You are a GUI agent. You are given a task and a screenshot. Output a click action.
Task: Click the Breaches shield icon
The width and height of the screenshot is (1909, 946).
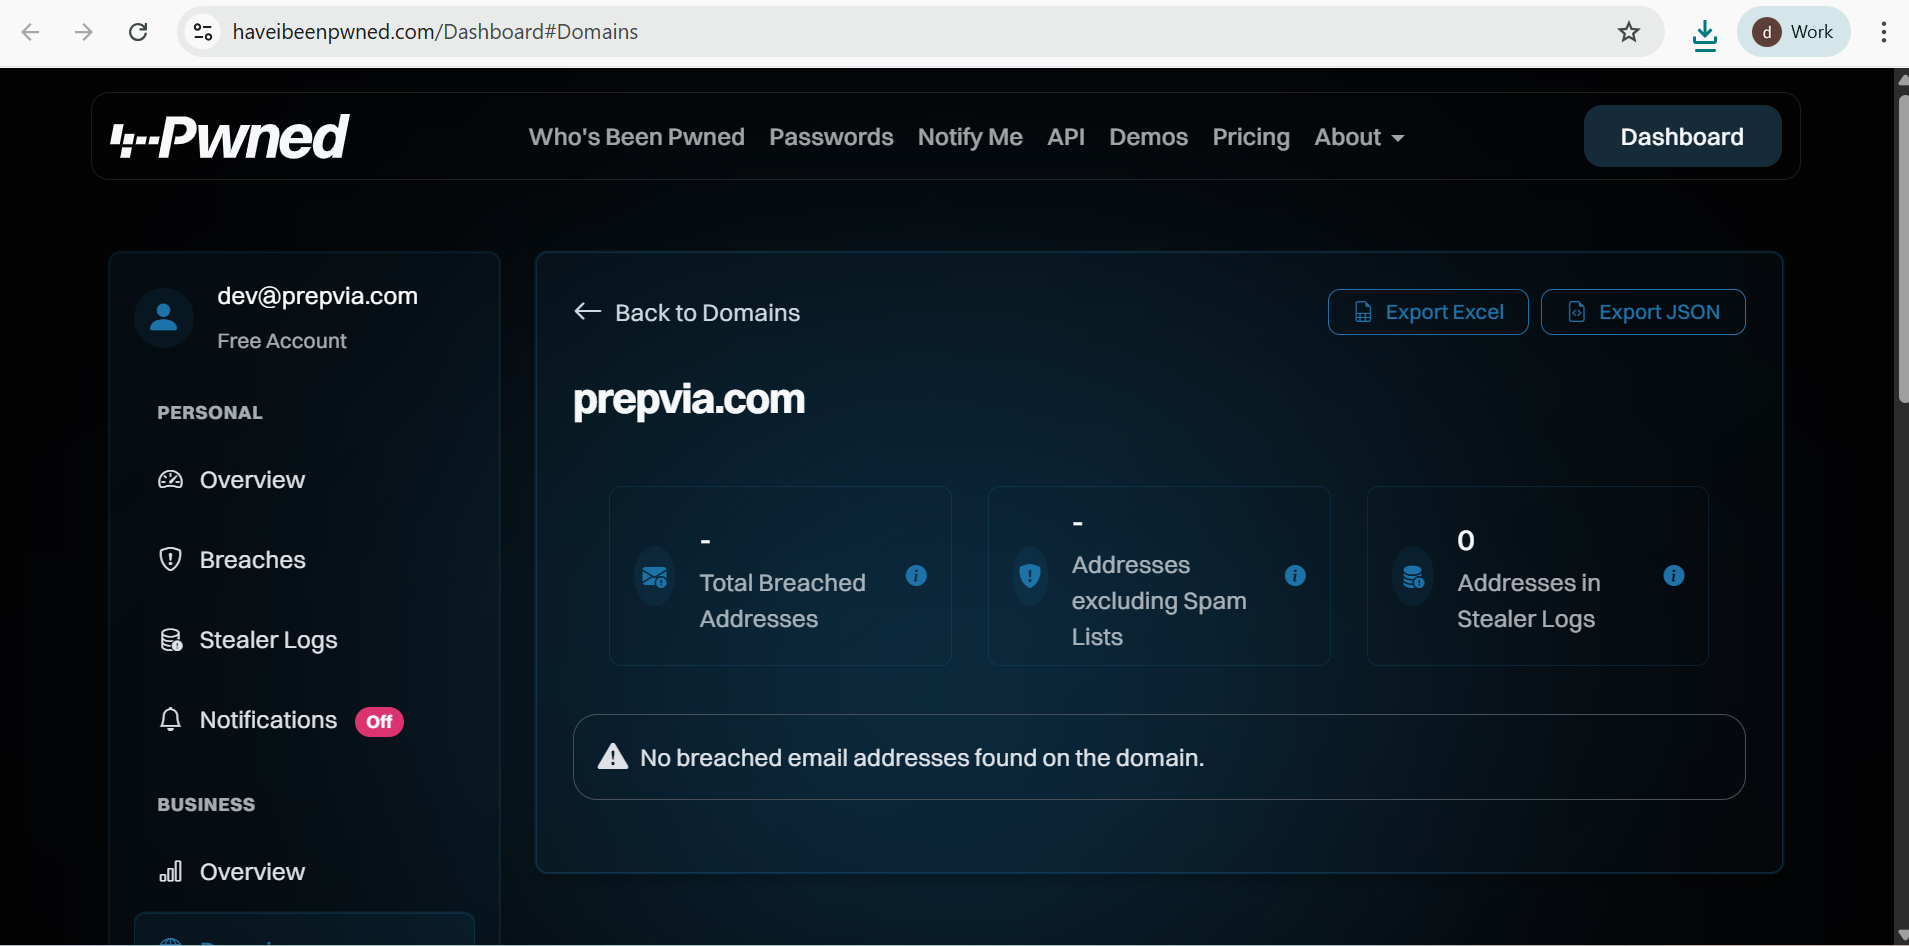[171, 560]
